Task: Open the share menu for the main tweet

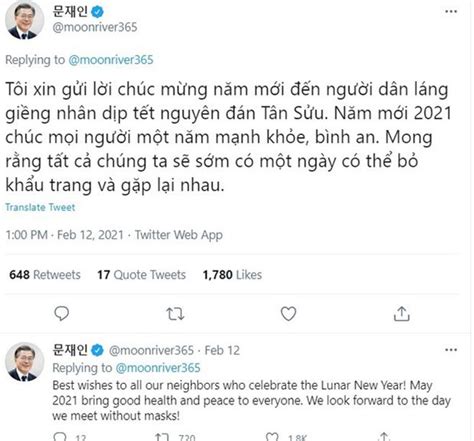Action: coord(402,314)
